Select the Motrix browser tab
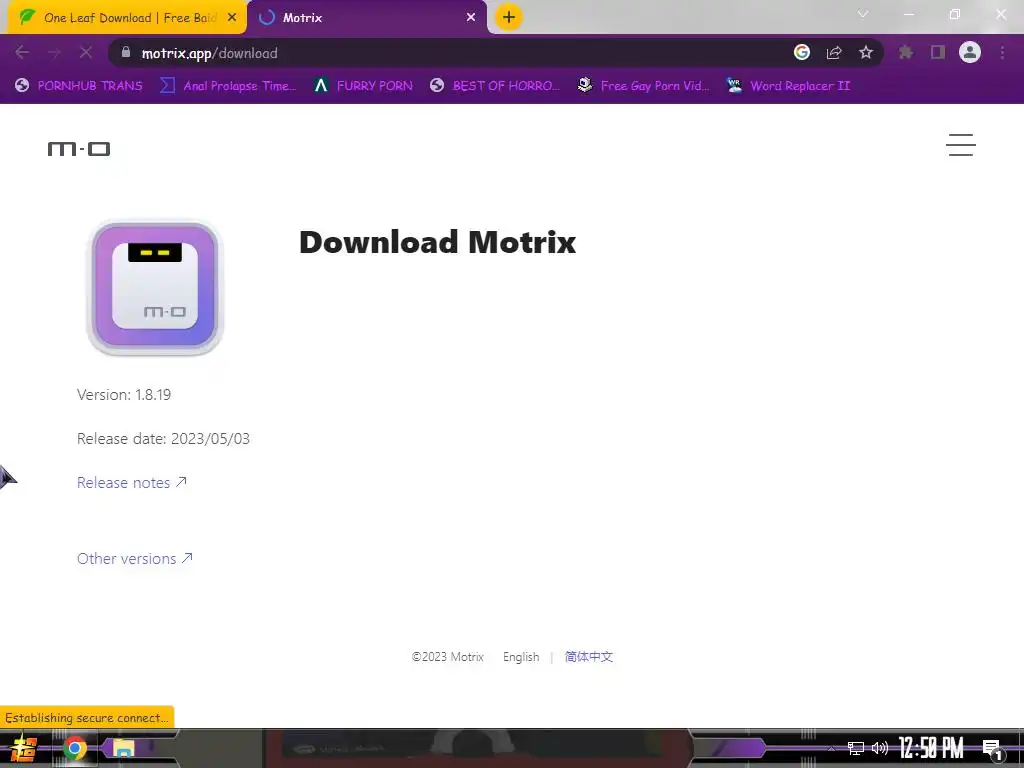This screenshot has width=1024, height=768. point(369,18)
